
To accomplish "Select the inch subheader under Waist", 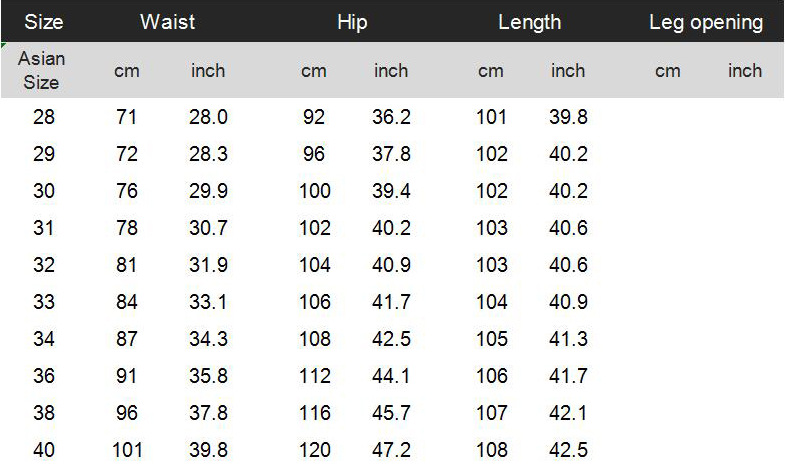I will tap(208, 71).
